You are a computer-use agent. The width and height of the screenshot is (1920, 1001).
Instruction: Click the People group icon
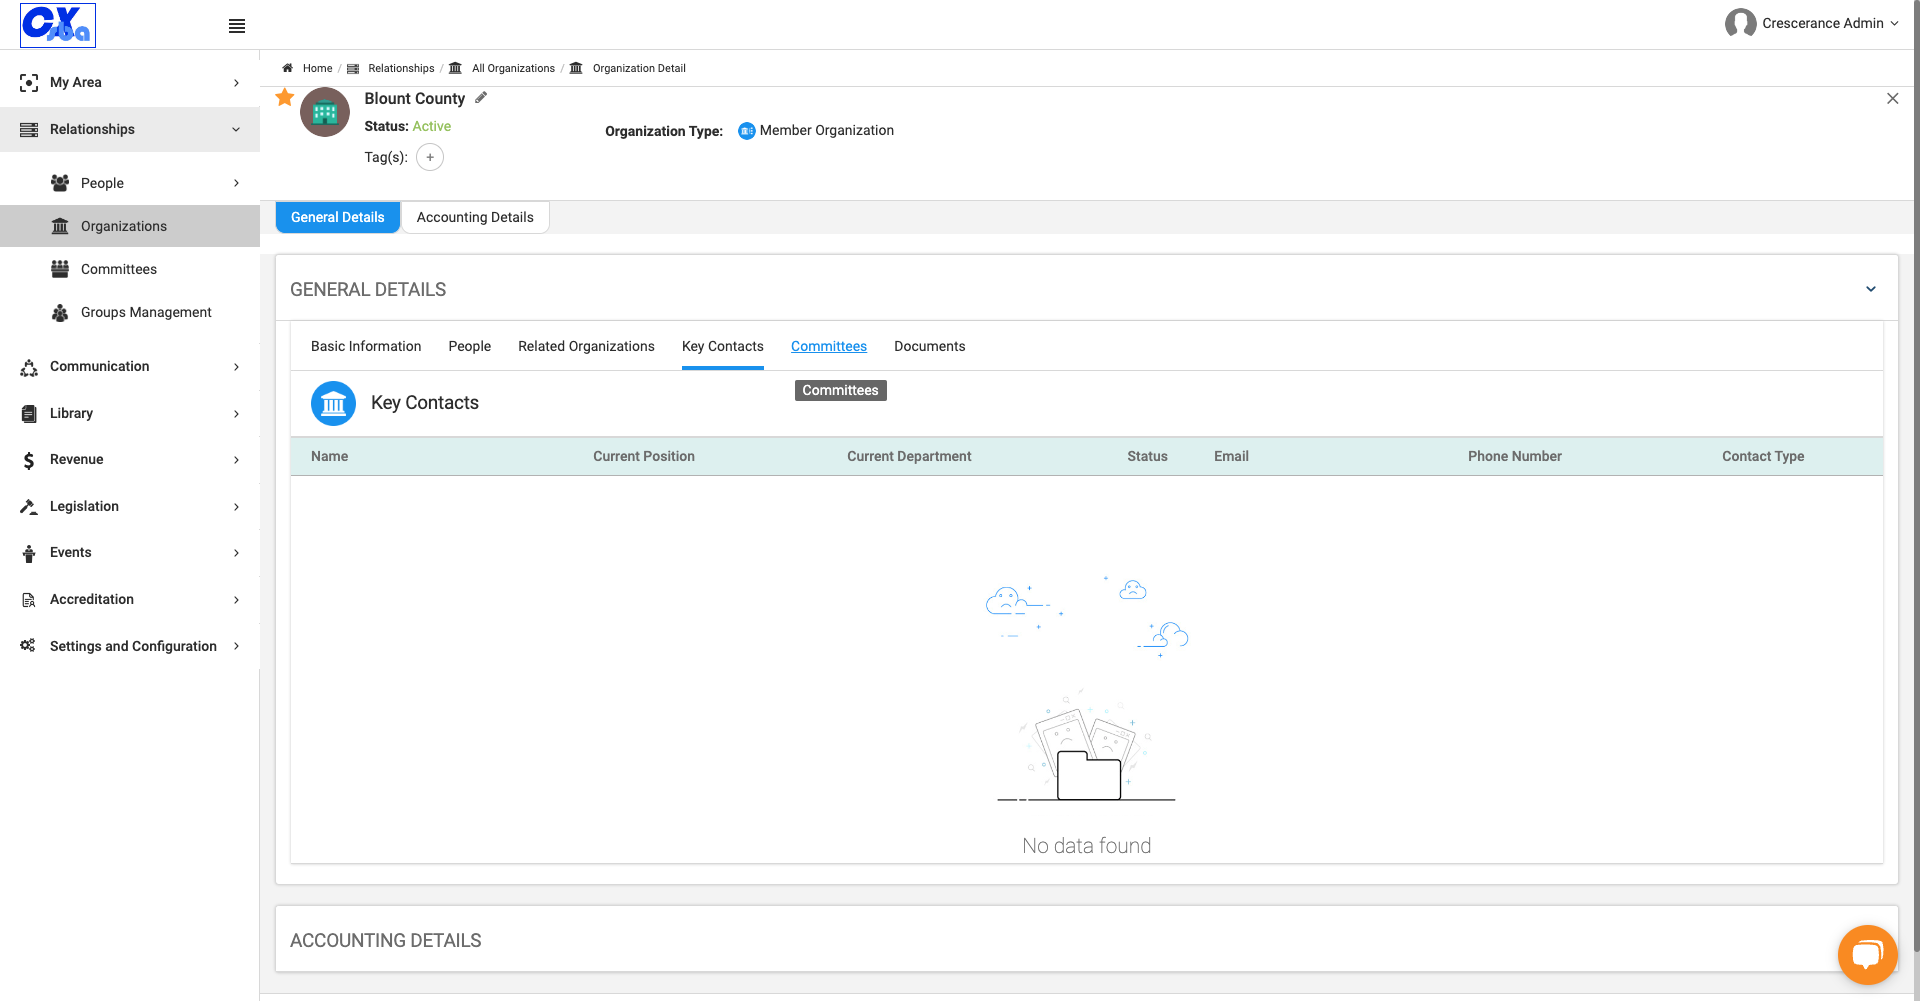pyautogui.click(x=60, y=183)
